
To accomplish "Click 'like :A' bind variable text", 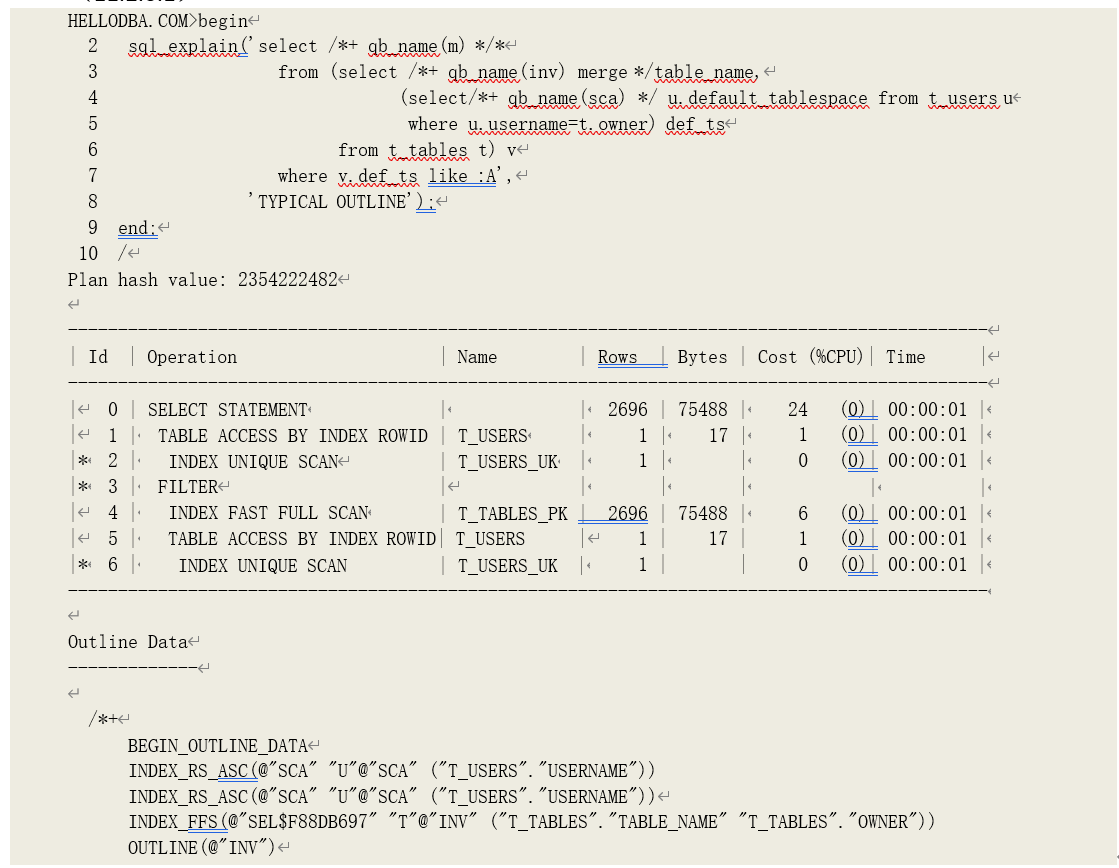I will pyautogui.click(x=462, y=176).
